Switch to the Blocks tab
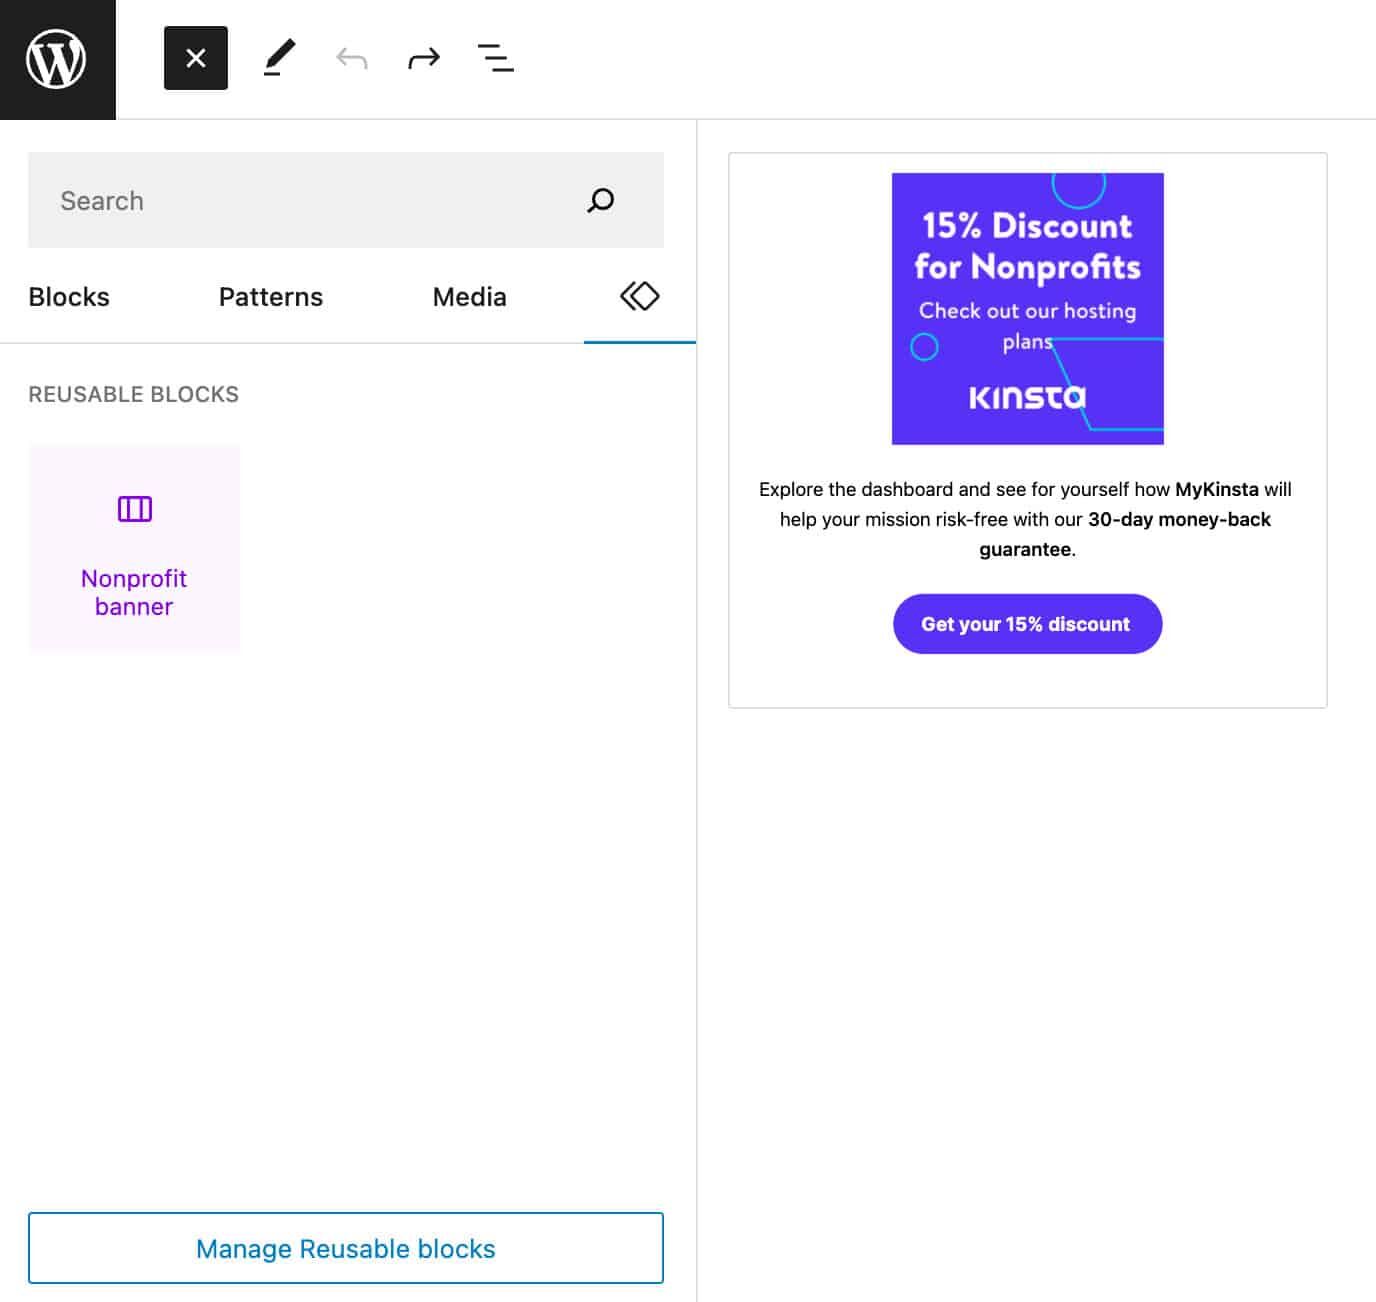This screenshot has height=1302, width=1376. coord(69,297)
